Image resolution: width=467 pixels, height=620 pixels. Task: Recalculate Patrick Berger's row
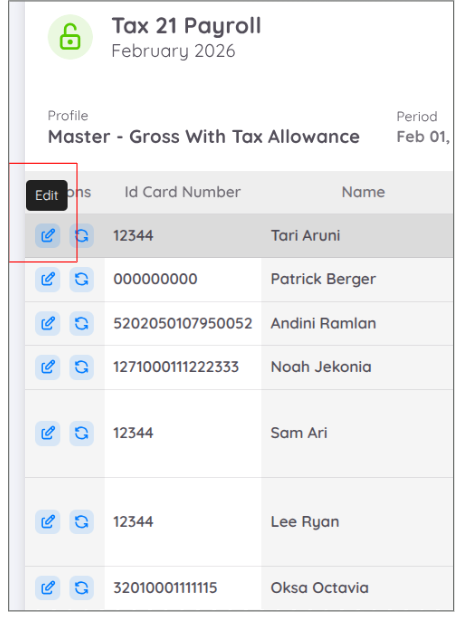click(x=81, y=280)
